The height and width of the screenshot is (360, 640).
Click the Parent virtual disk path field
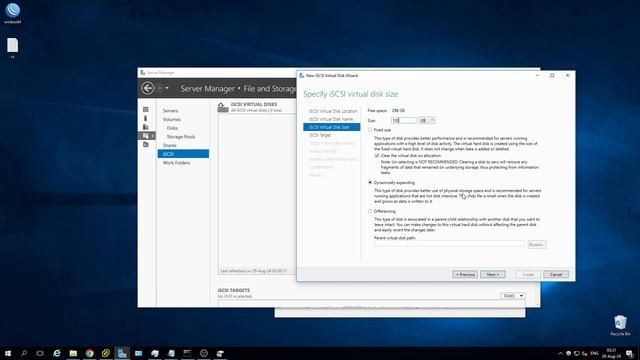[x=449, y=244]
